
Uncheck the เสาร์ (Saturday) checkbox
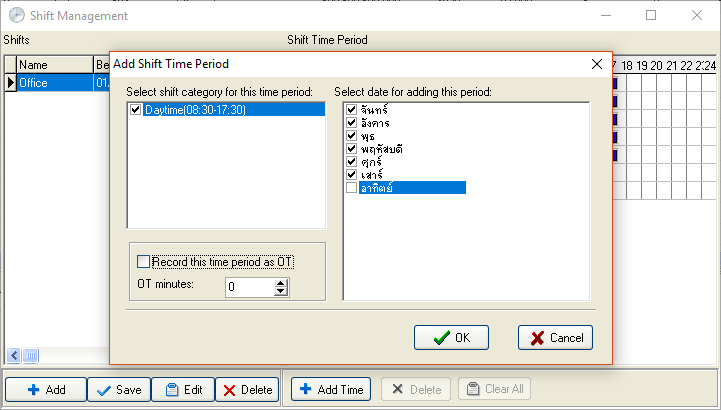[351, 175]
